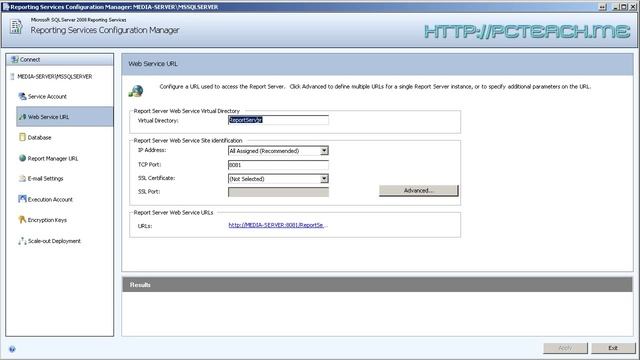The image size is (640, 360).
Task: Click the 'IP Address:' label
Action: (152, 150)
